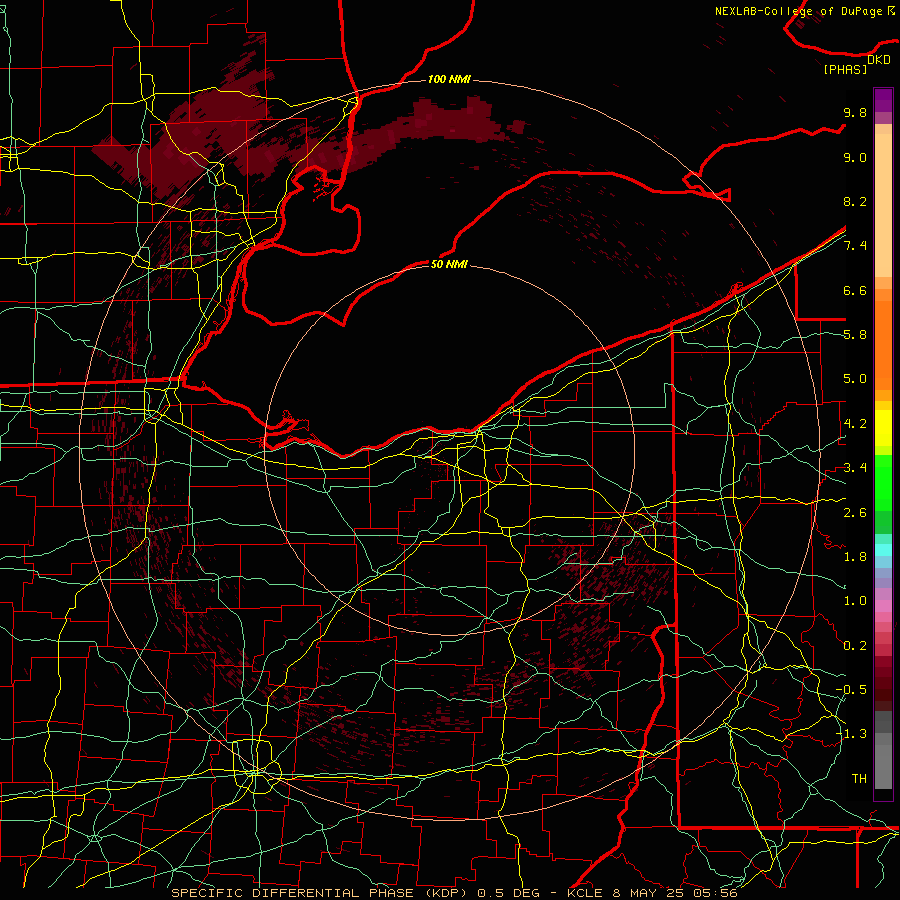Click the 50 NMI range ring label
This screenshot has height=900, width=900.
click(x=449, y=264)
